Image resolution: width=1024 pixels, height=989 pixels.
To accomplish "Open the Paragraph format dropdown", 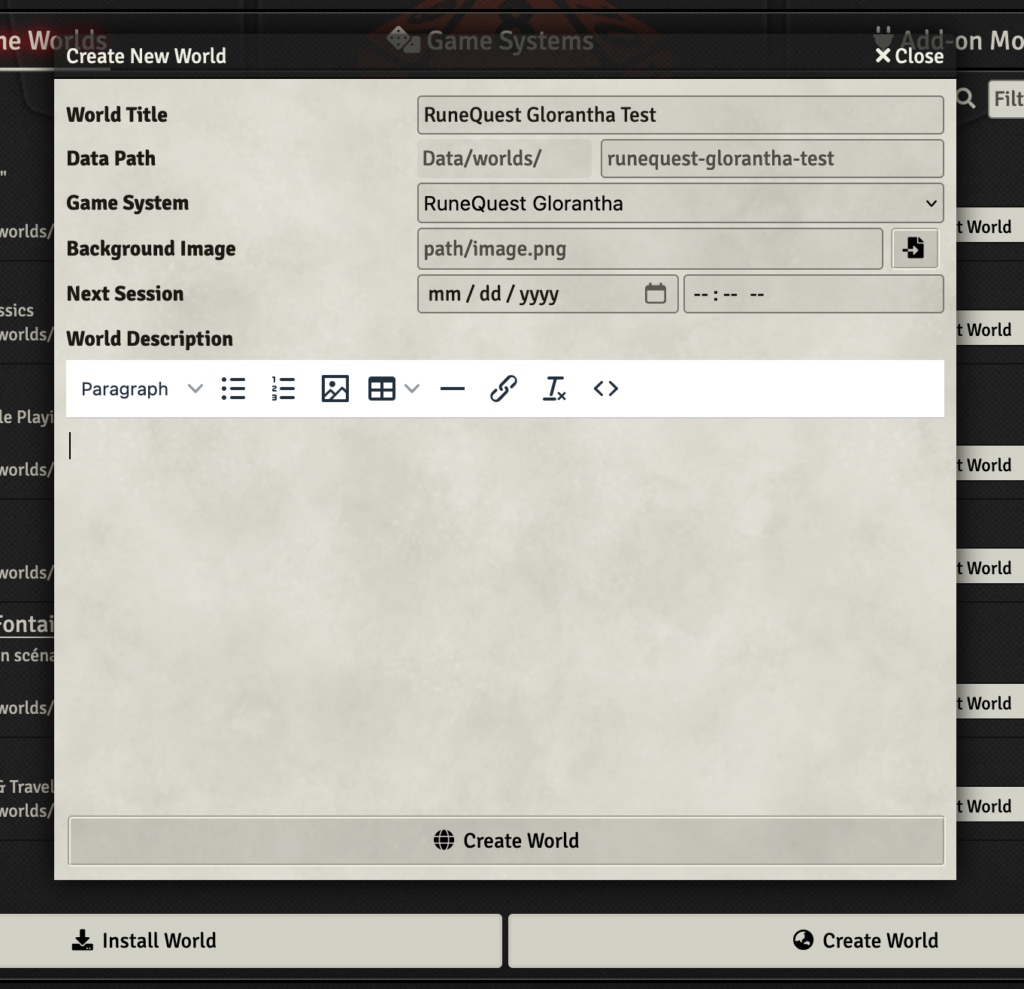I will click(x=141, y=389).
